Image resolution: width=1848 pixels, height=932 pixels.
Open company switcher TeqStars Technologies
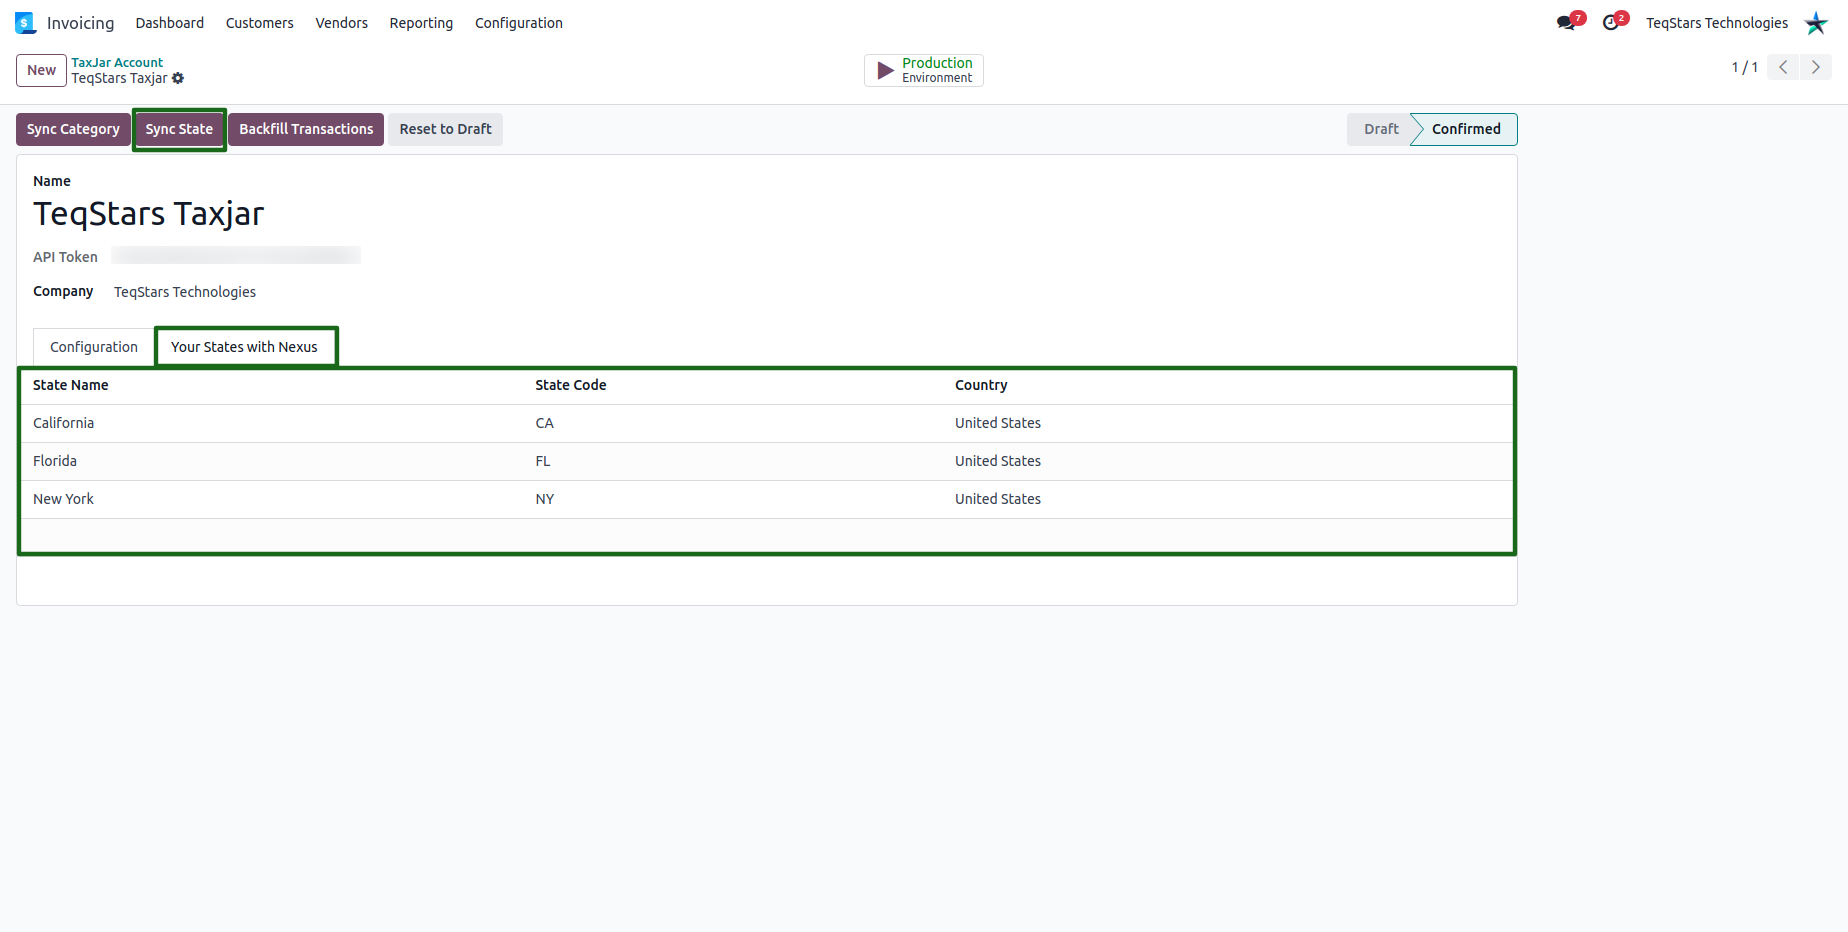click(x=1717, y=23)
